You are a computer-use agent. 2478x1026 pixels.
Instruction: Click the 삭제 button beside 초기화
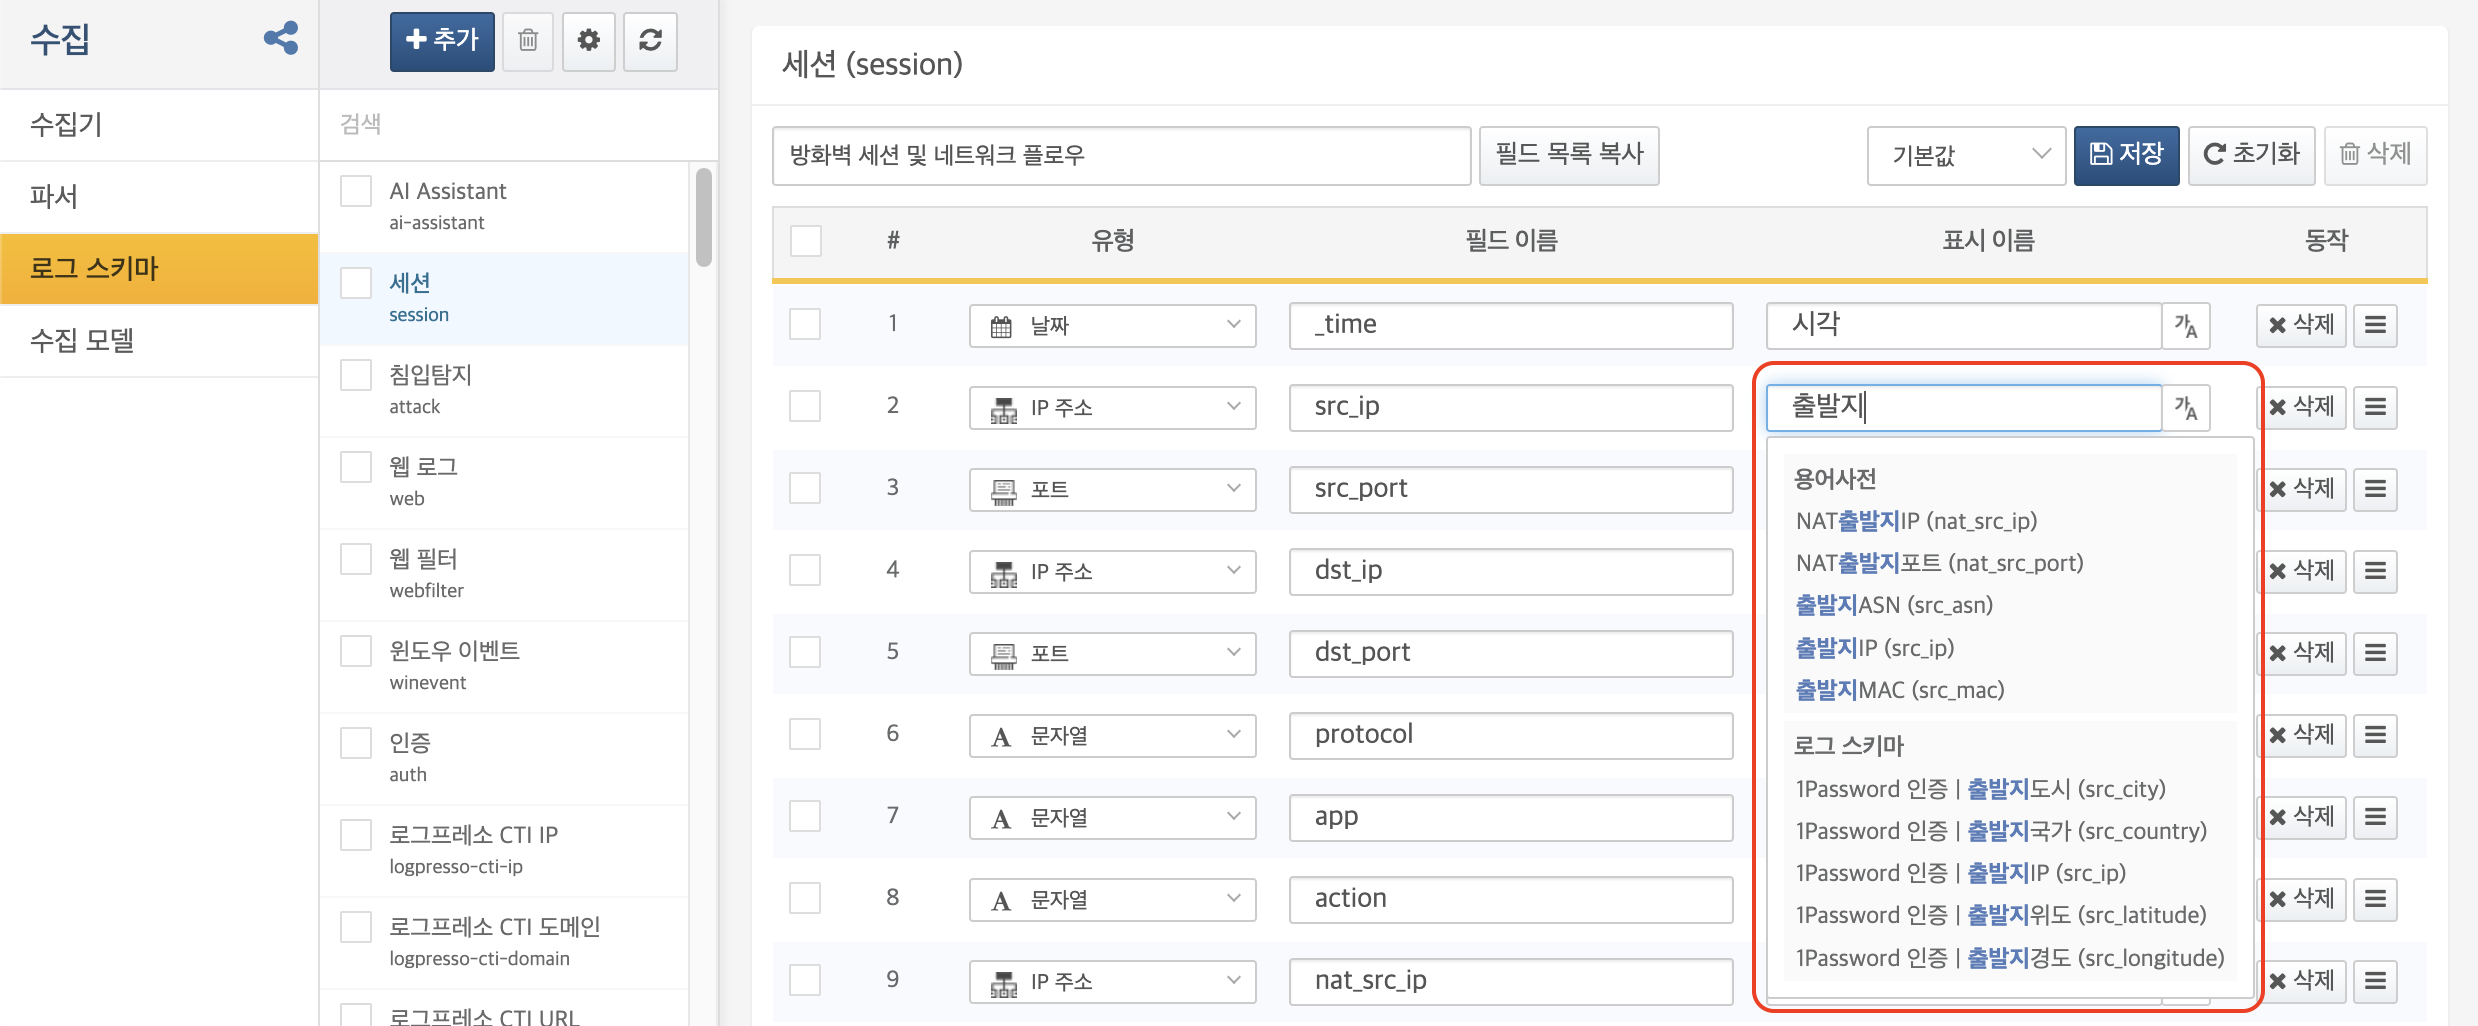[2375, 155]
